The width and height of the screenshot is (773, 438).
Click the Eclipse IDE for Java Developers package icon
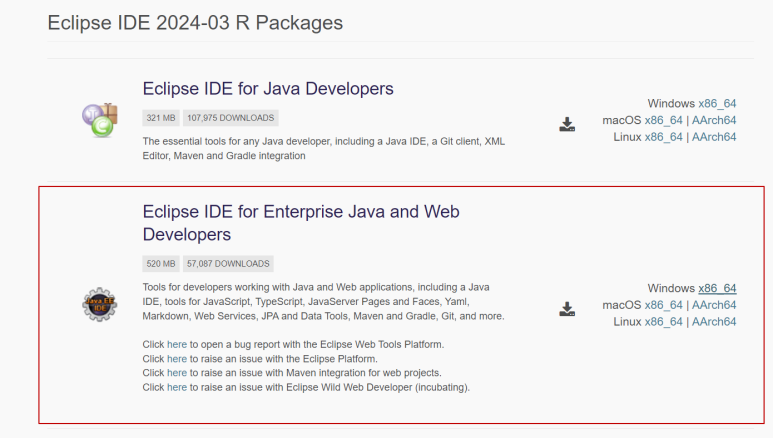(100, 120)
